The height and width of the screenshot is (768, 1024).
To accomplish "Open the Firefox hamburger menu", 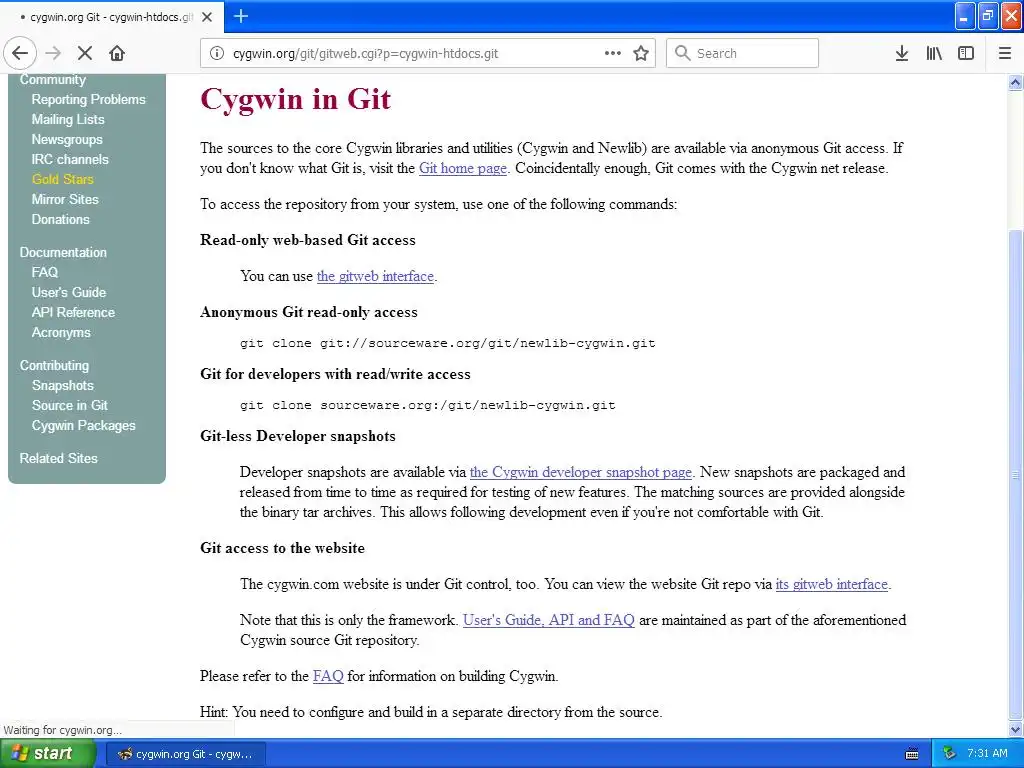I will [1005, 53].
